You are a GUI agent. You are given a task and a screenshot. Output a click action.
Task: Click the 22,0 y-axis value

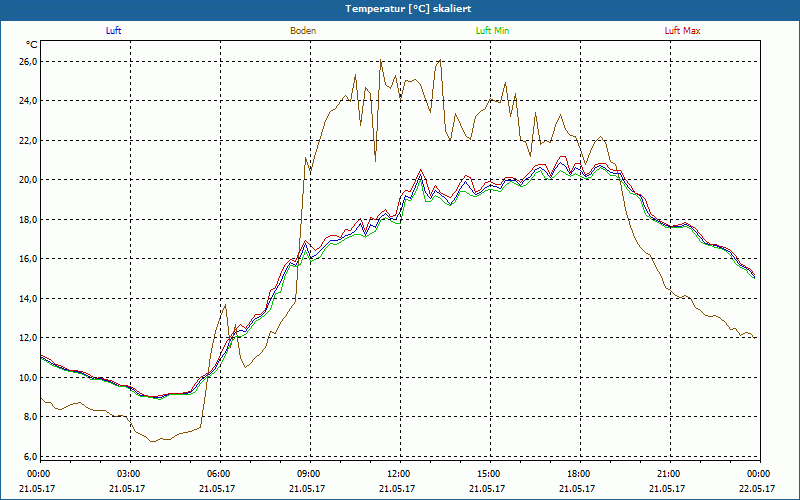(28, 140)
